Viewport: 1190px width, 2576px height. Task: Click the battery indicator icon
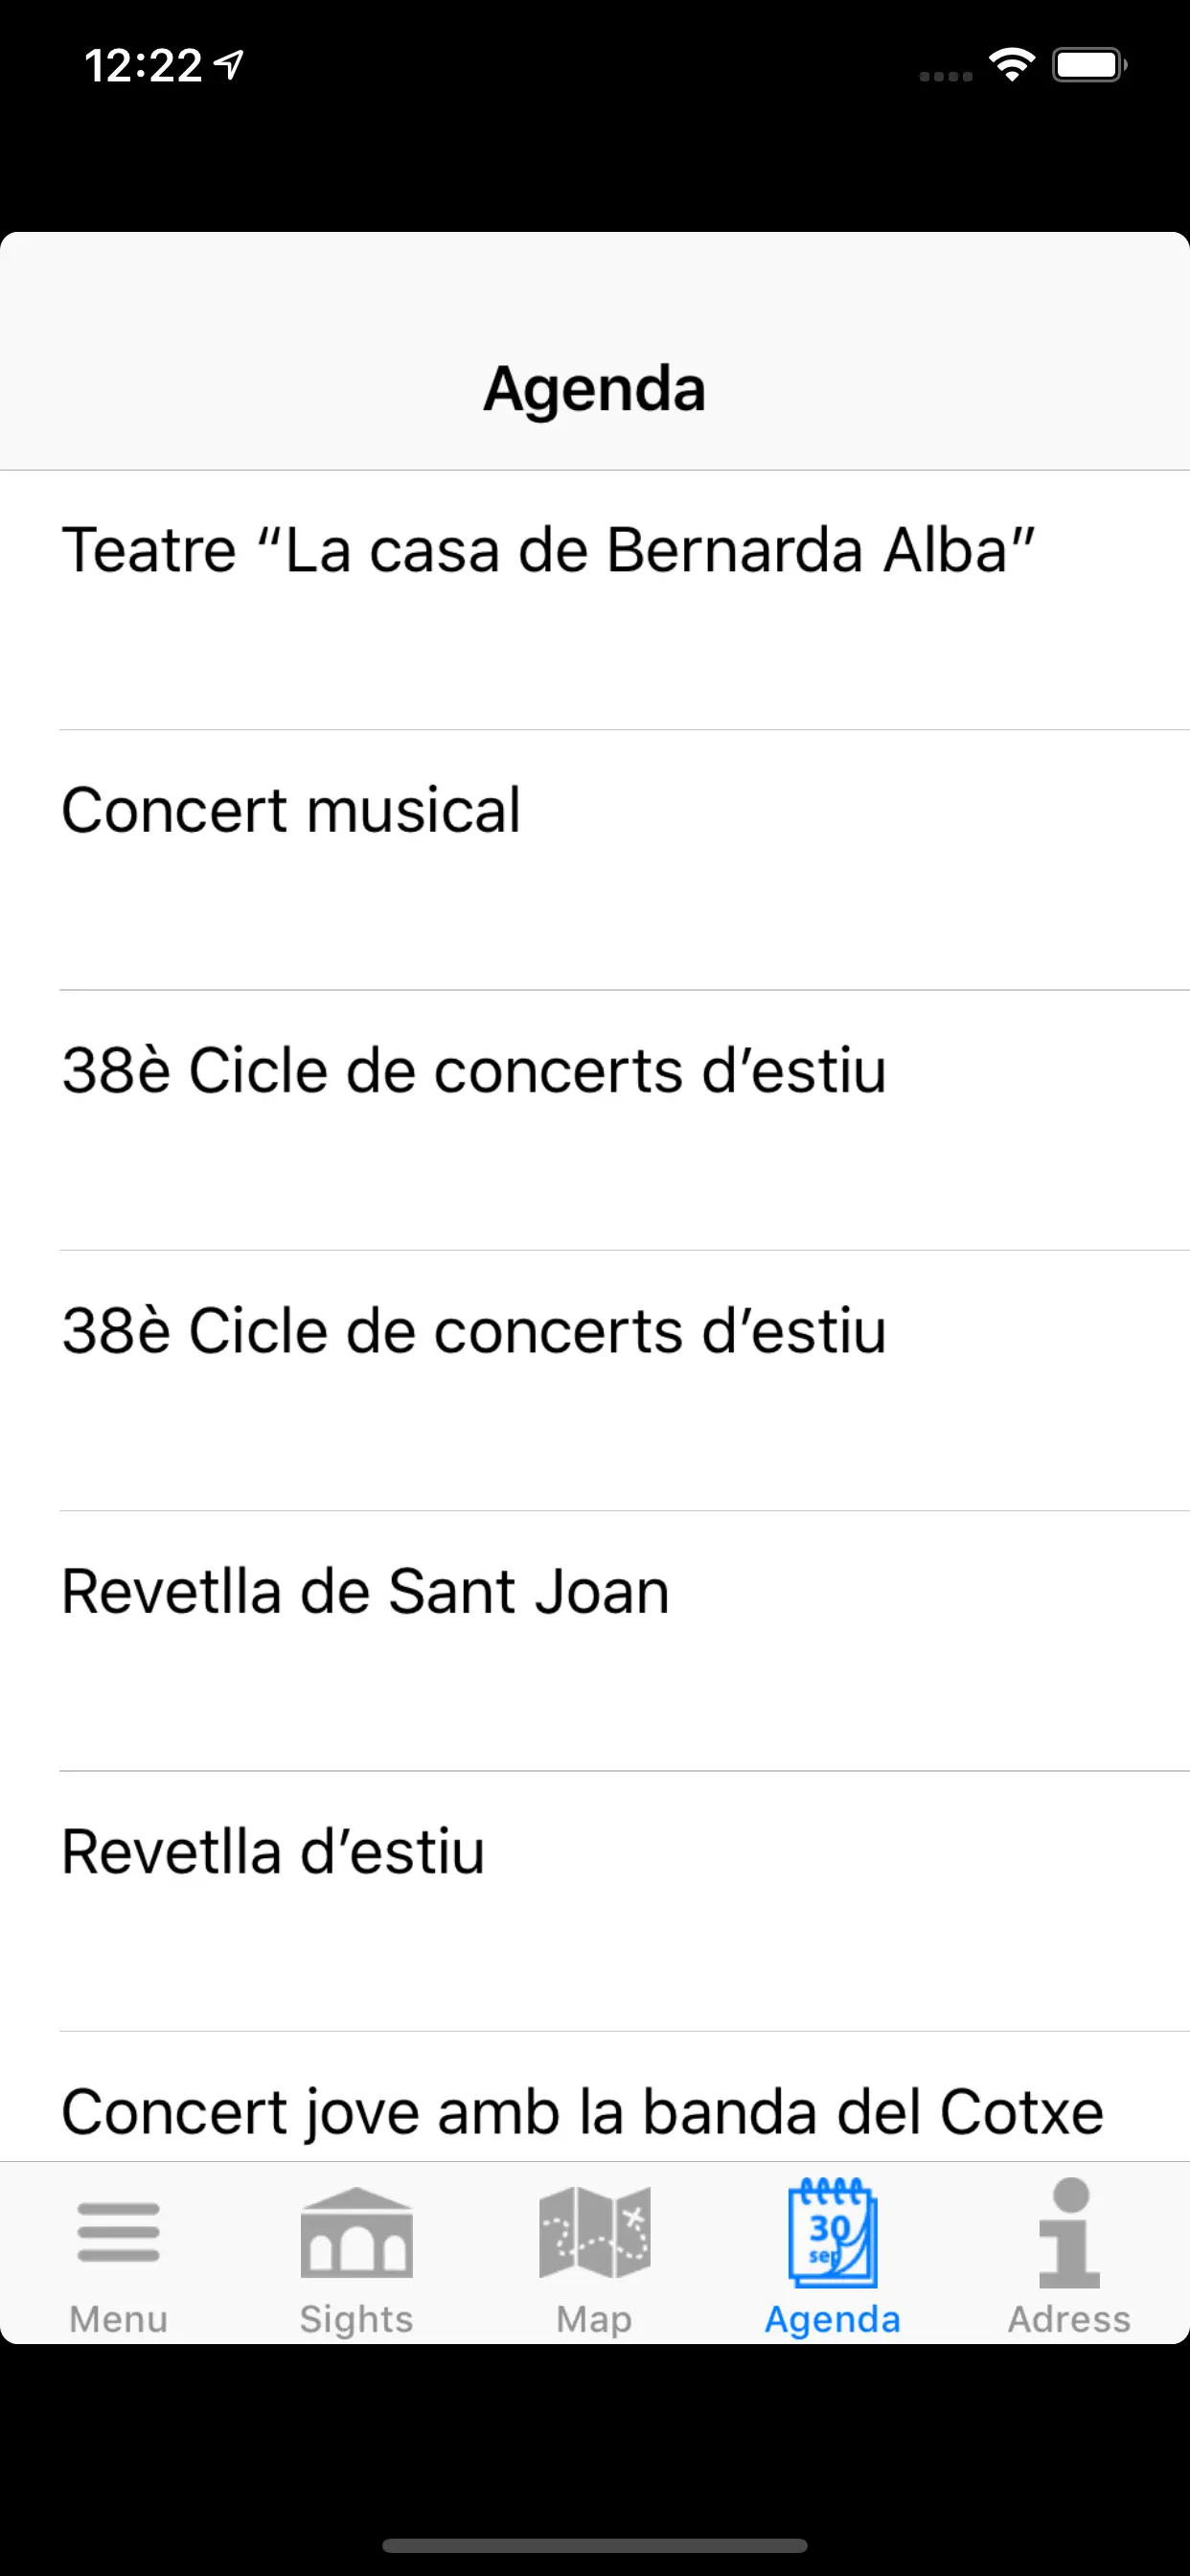pos(1089,66)
